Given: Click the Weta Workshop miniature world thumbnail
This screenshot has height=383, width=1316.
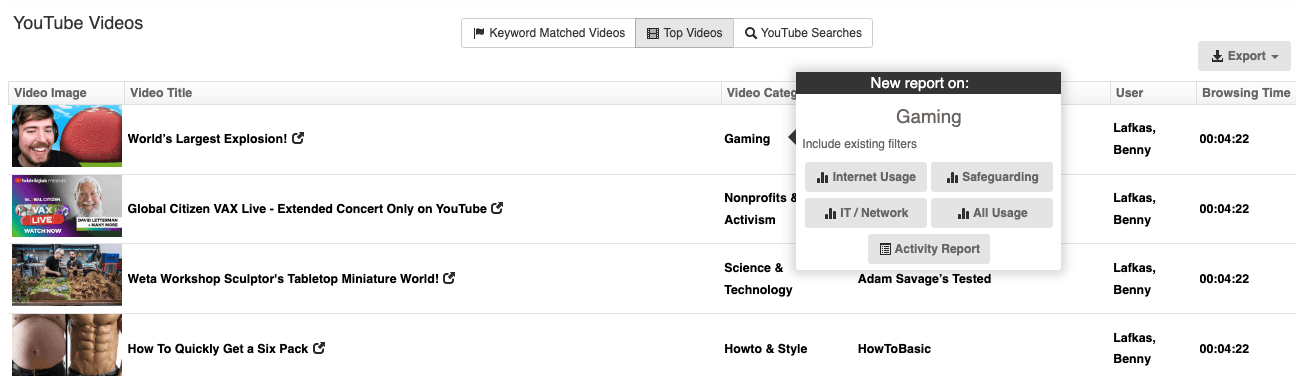Looking at the screenshot, I should (67, 276).
